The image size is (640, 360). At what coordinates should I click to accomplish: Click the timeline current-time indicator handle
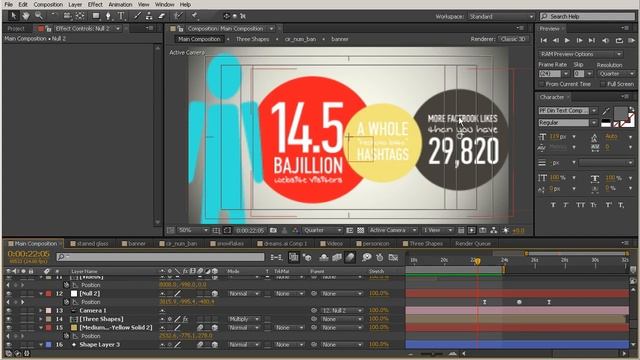point(477,261)
